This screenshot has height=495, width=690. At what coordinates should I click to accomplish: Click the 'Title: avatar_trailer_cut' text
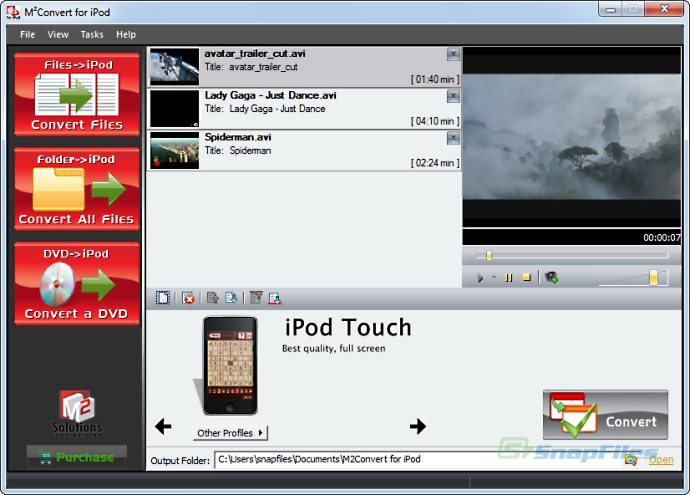[251, 67]
